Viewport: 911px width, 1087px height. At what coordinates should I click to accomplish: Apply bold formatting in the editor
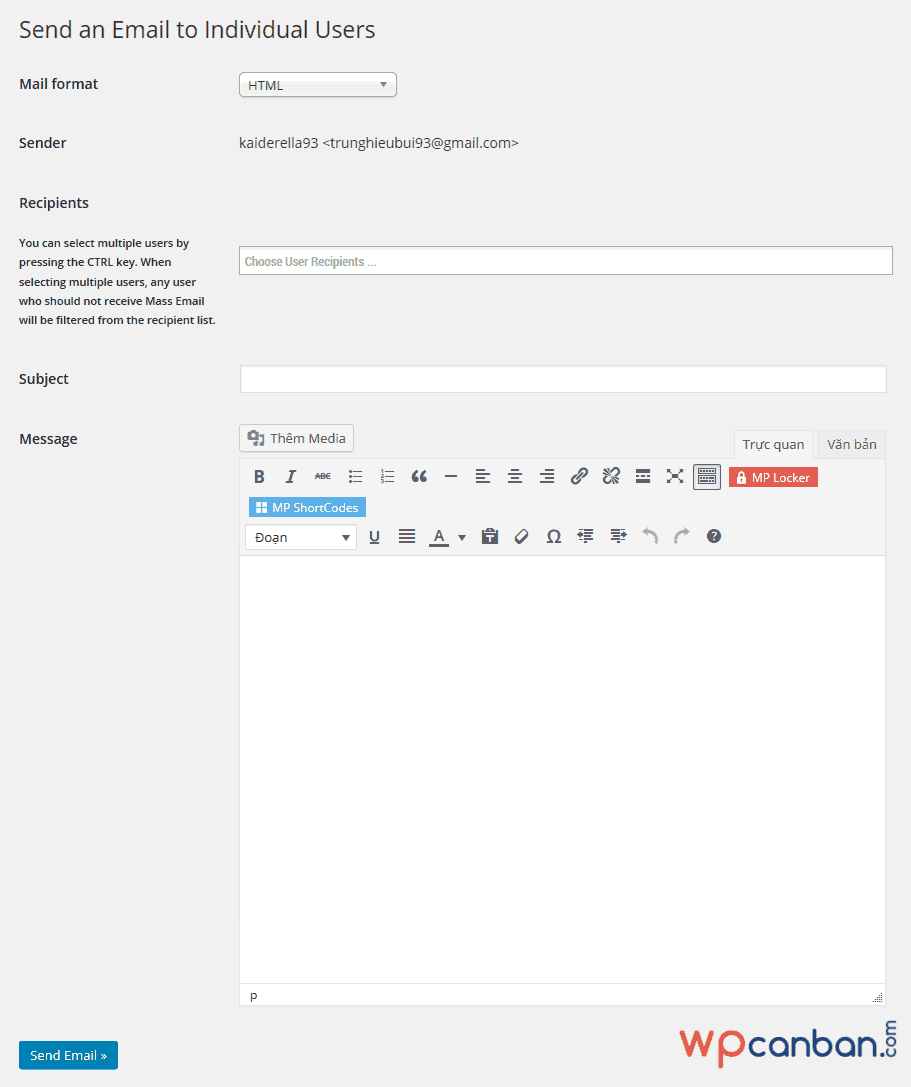(x=259, y=476)
